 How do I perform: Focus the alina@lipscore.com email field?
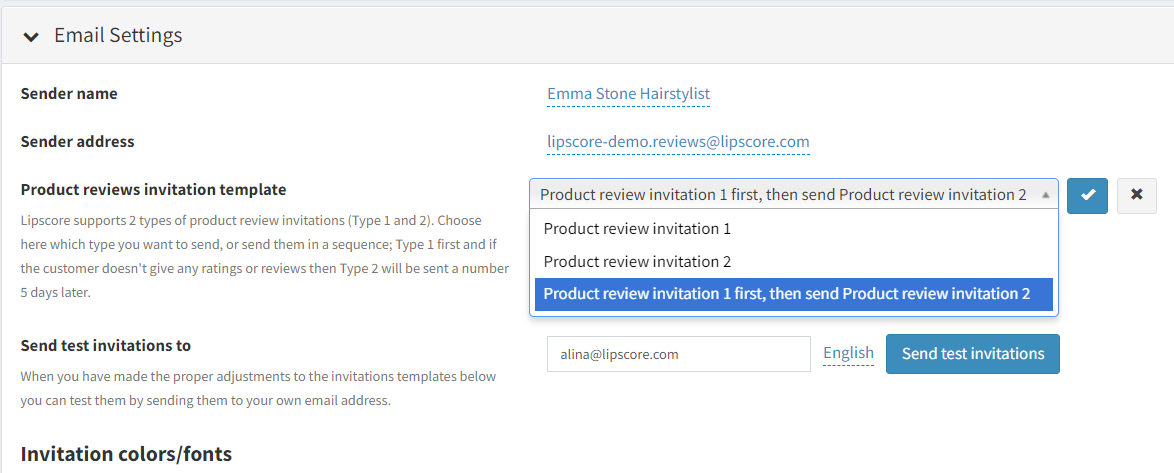678,354
